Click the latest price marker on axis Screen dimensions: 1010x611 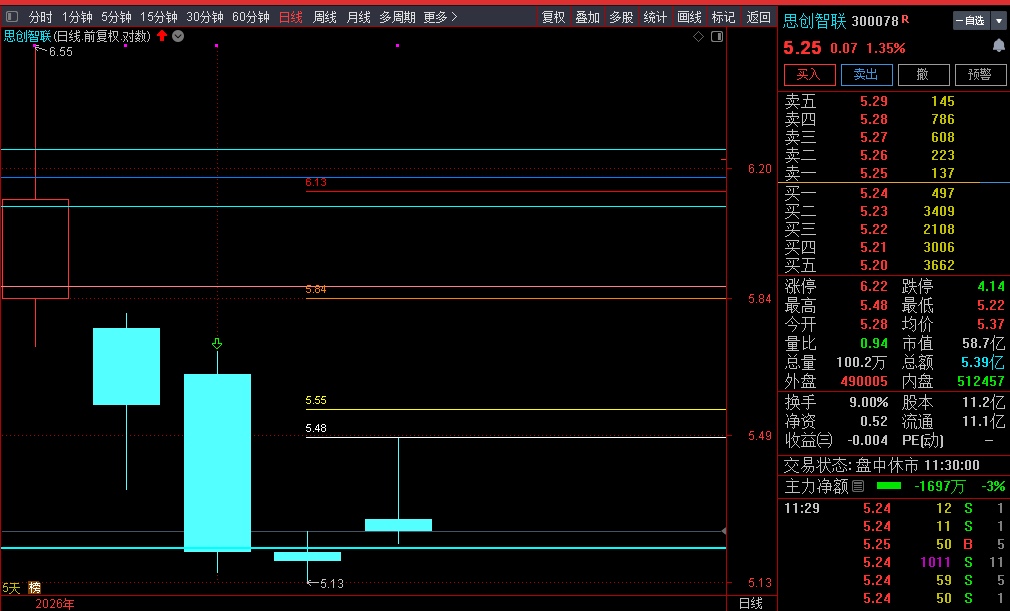tap(724, 531)
